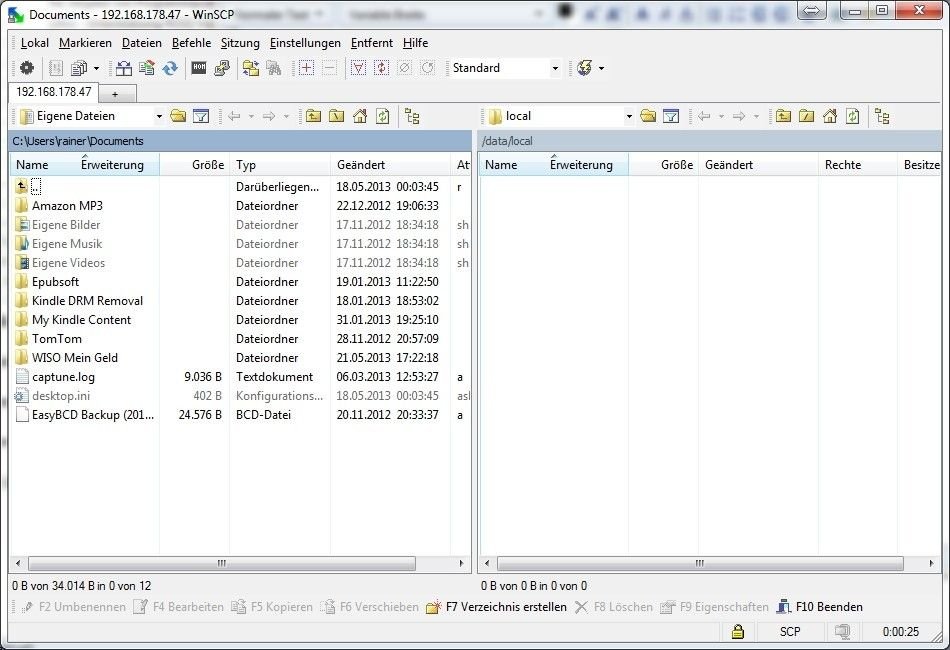Click the synchronize directories icon
The height and width of the screenshot is (650, 950).
click(147, 68)
